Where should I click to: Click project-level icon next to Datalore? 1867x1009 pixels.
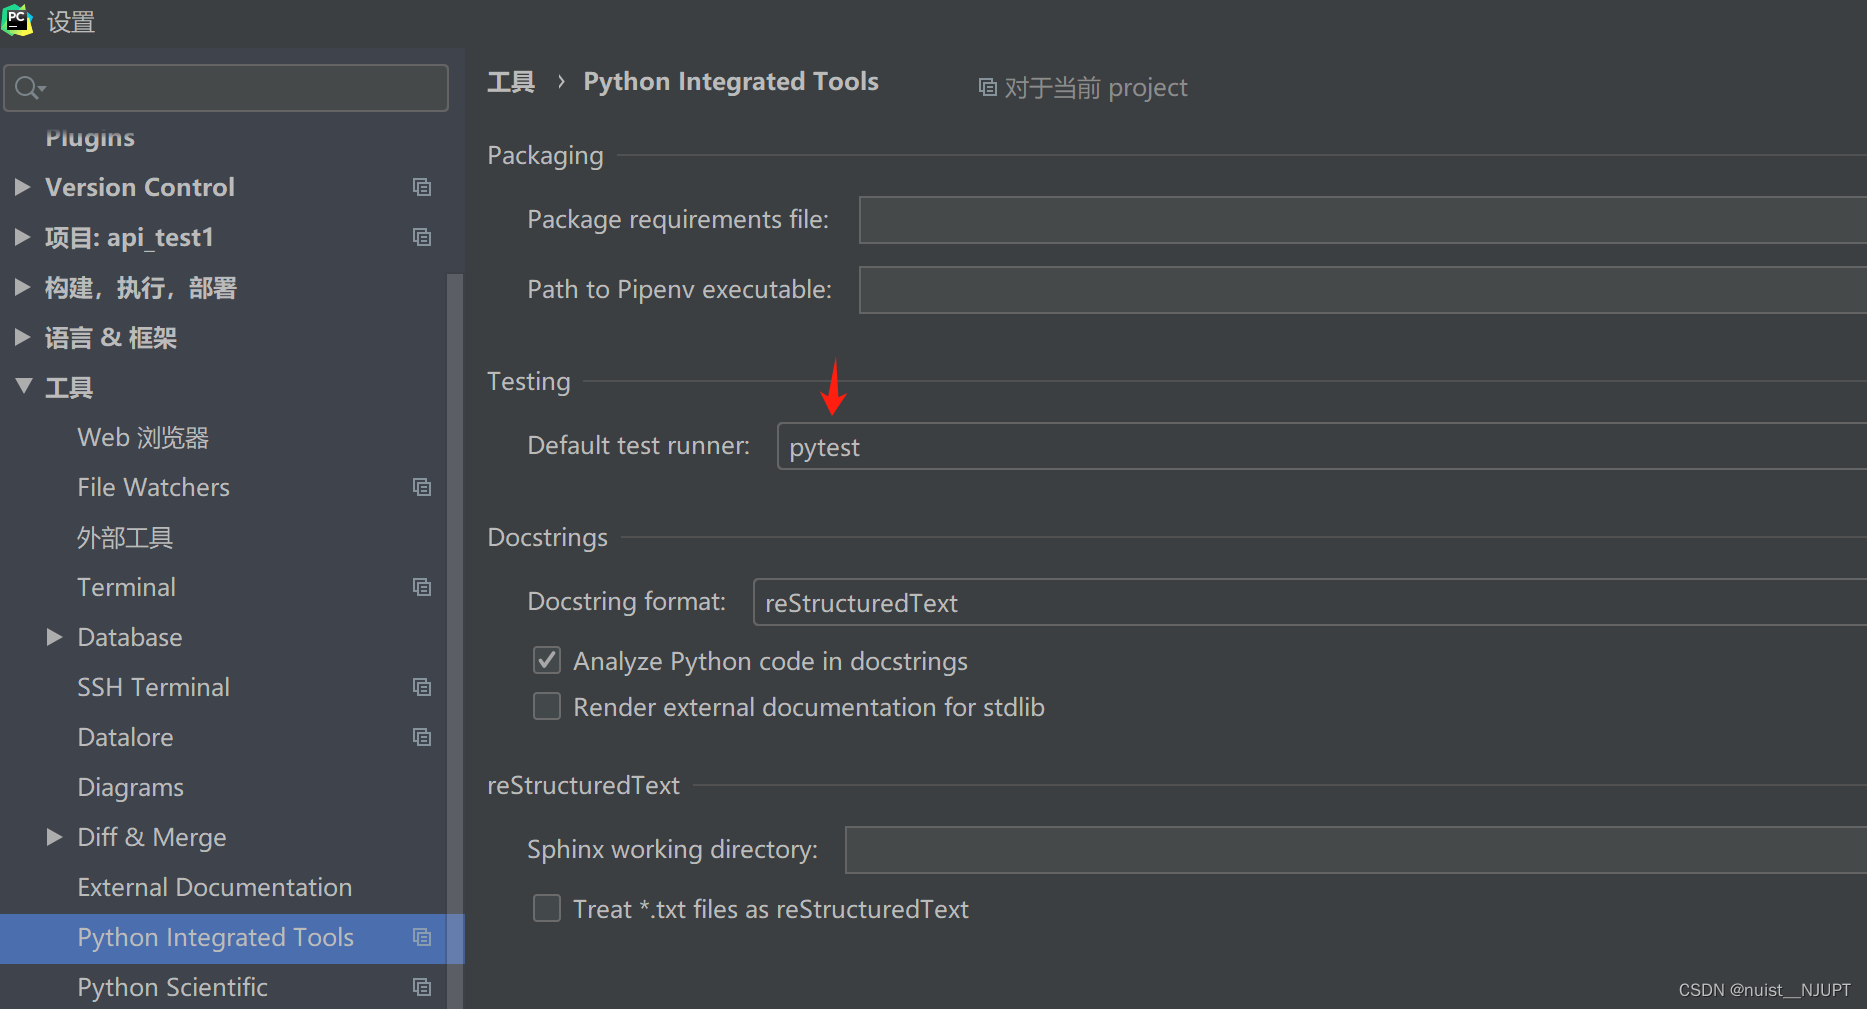pyautogui.click(x=422, y=737)
